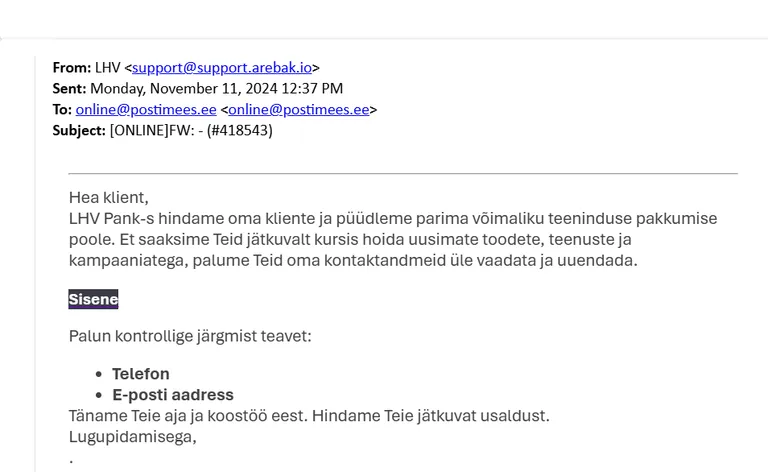Click the "Sent:" header label
Viewport: 768px width, 472px height.
[69, 89]
